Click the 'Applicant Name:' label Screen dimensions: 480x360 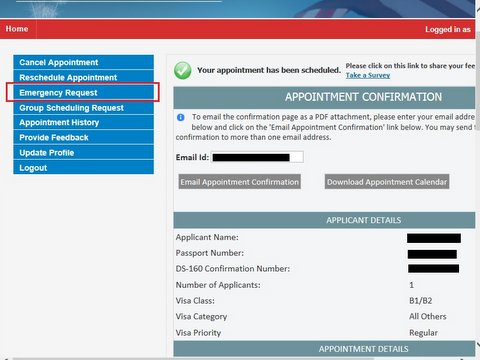(x=207, y=237)
